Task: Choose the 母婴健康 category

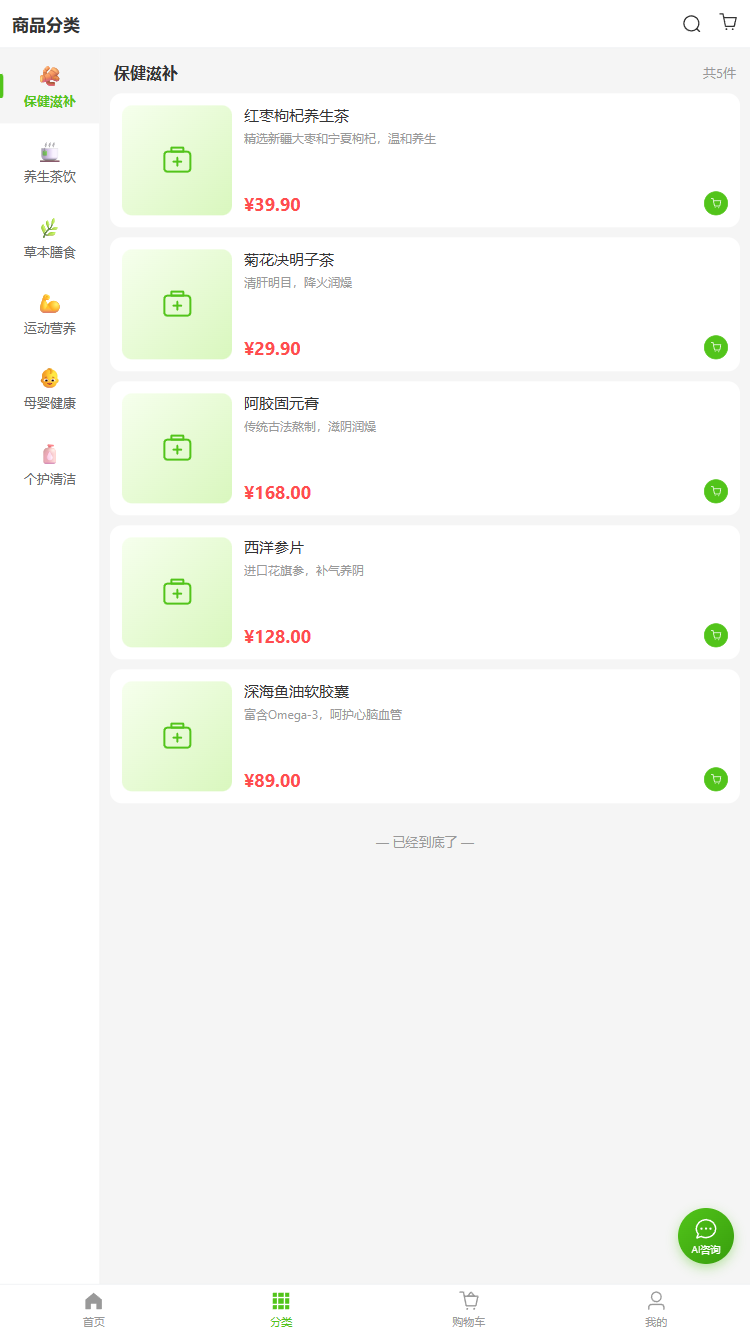Action: (50, 389)
